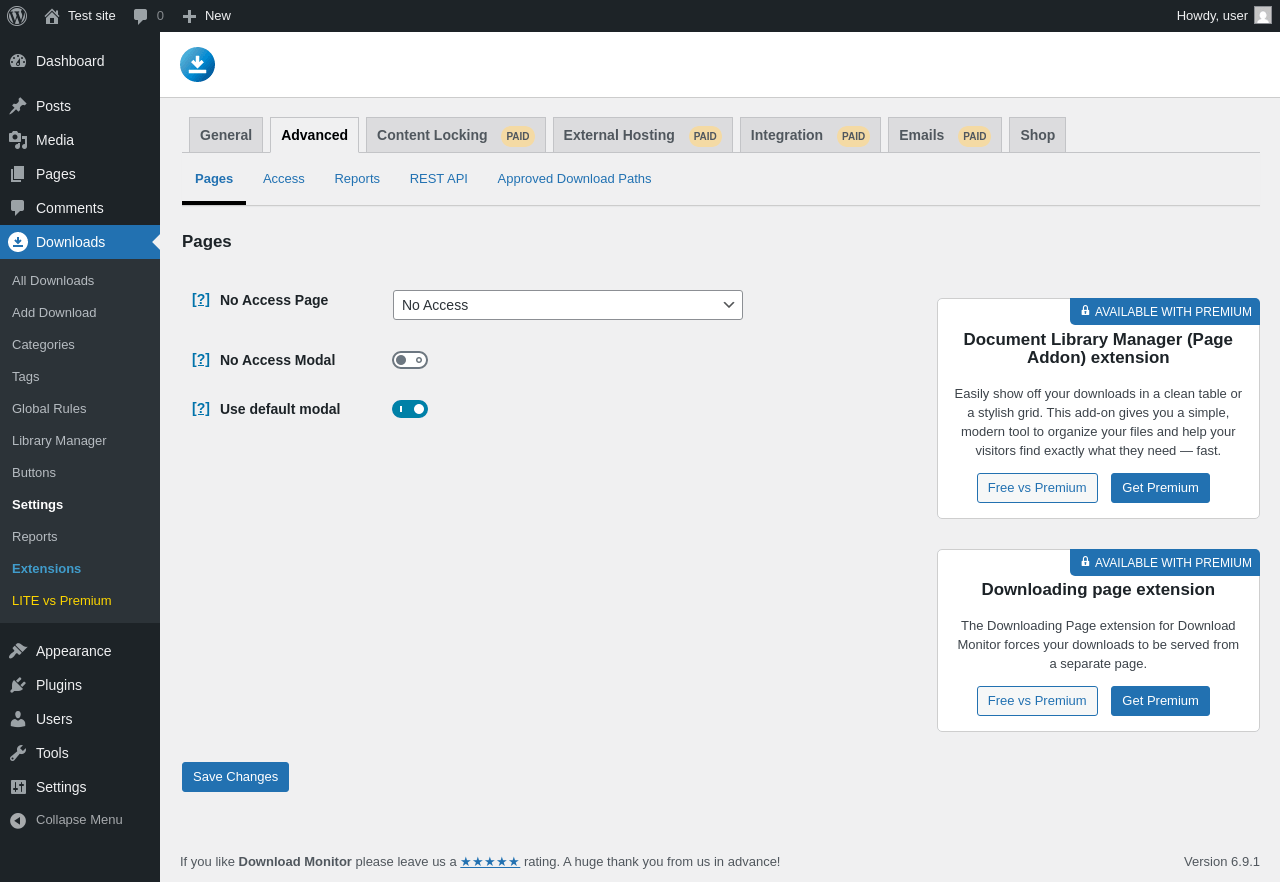Click the Document Library Manager extension heading

coord(1098,349)
